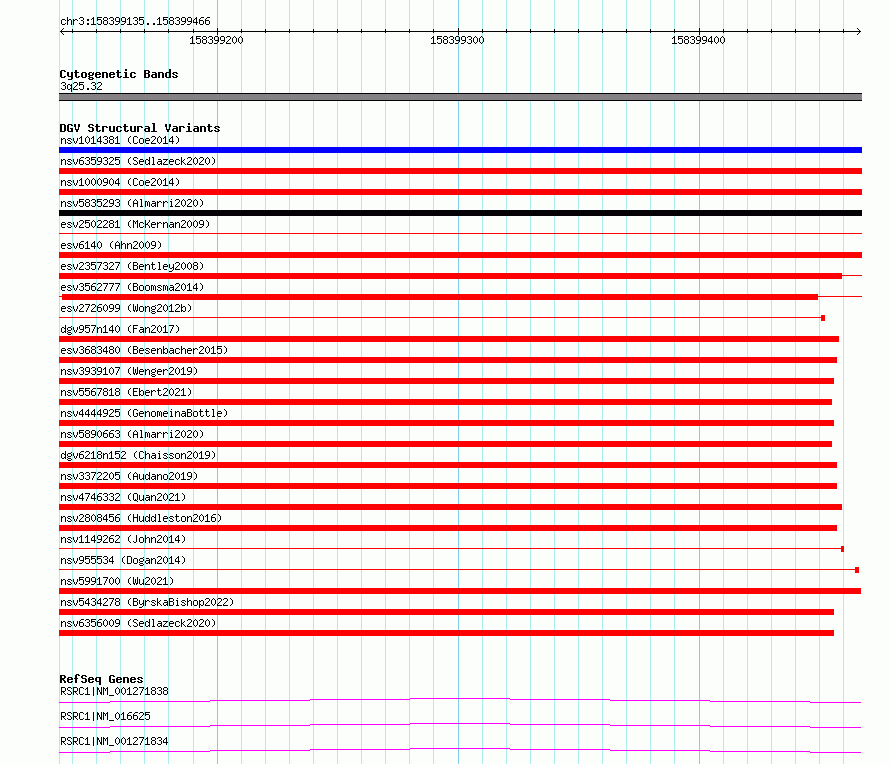Image resolution: width=890 pixels, height=764 pixels.
Task: Open nsv4444925 (GenomeinaBottle) label
Action: (144, 413)
